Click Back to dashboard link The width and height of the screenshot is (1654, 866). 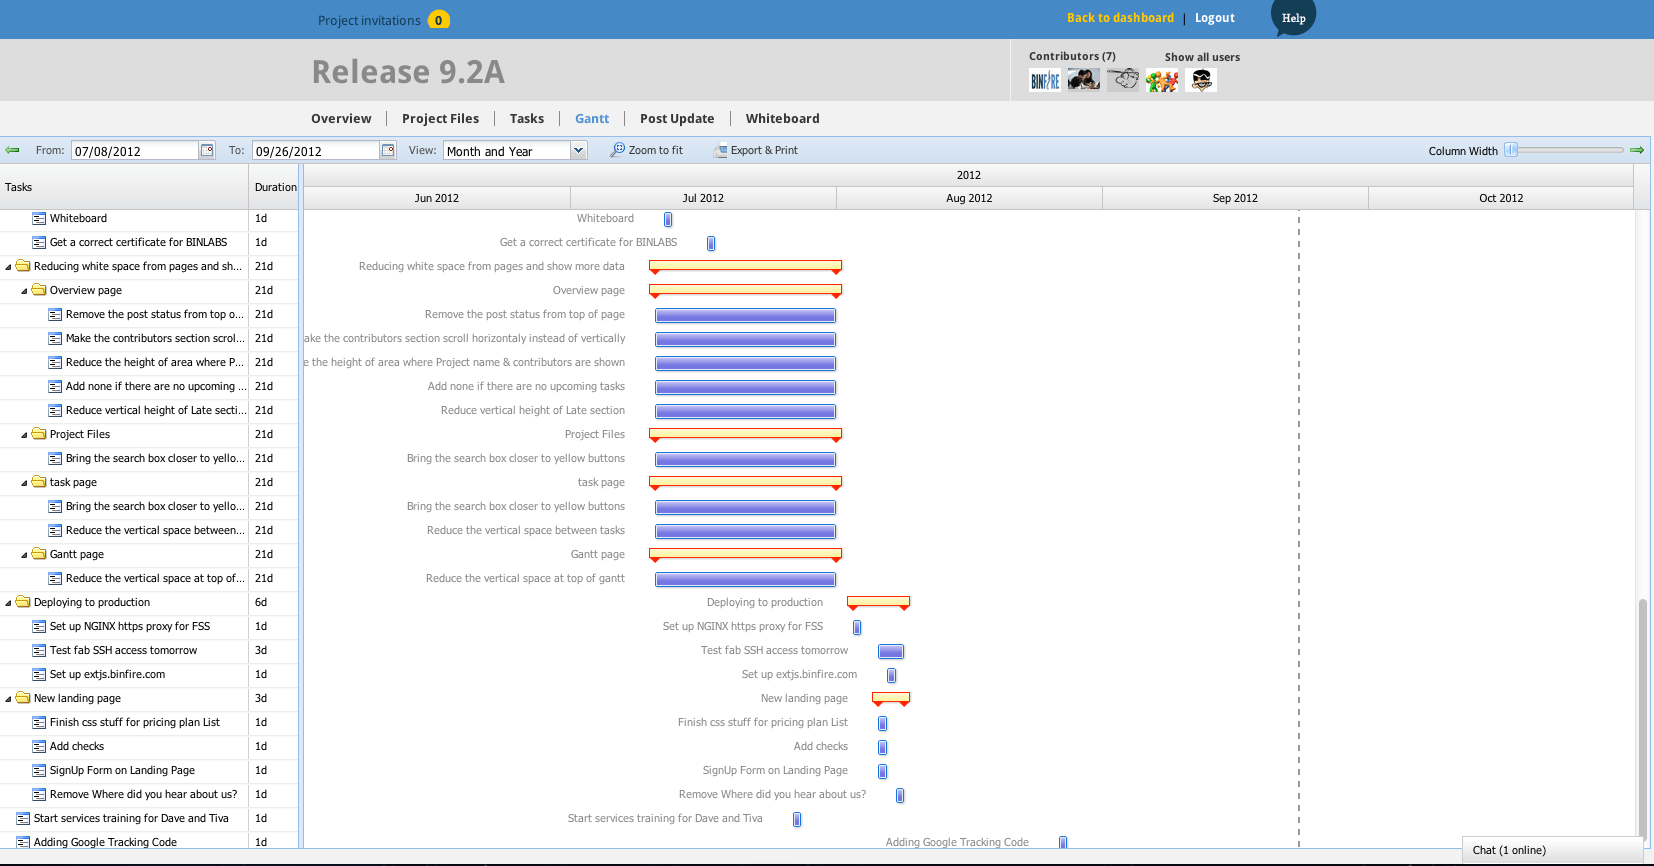(1120, 18)
